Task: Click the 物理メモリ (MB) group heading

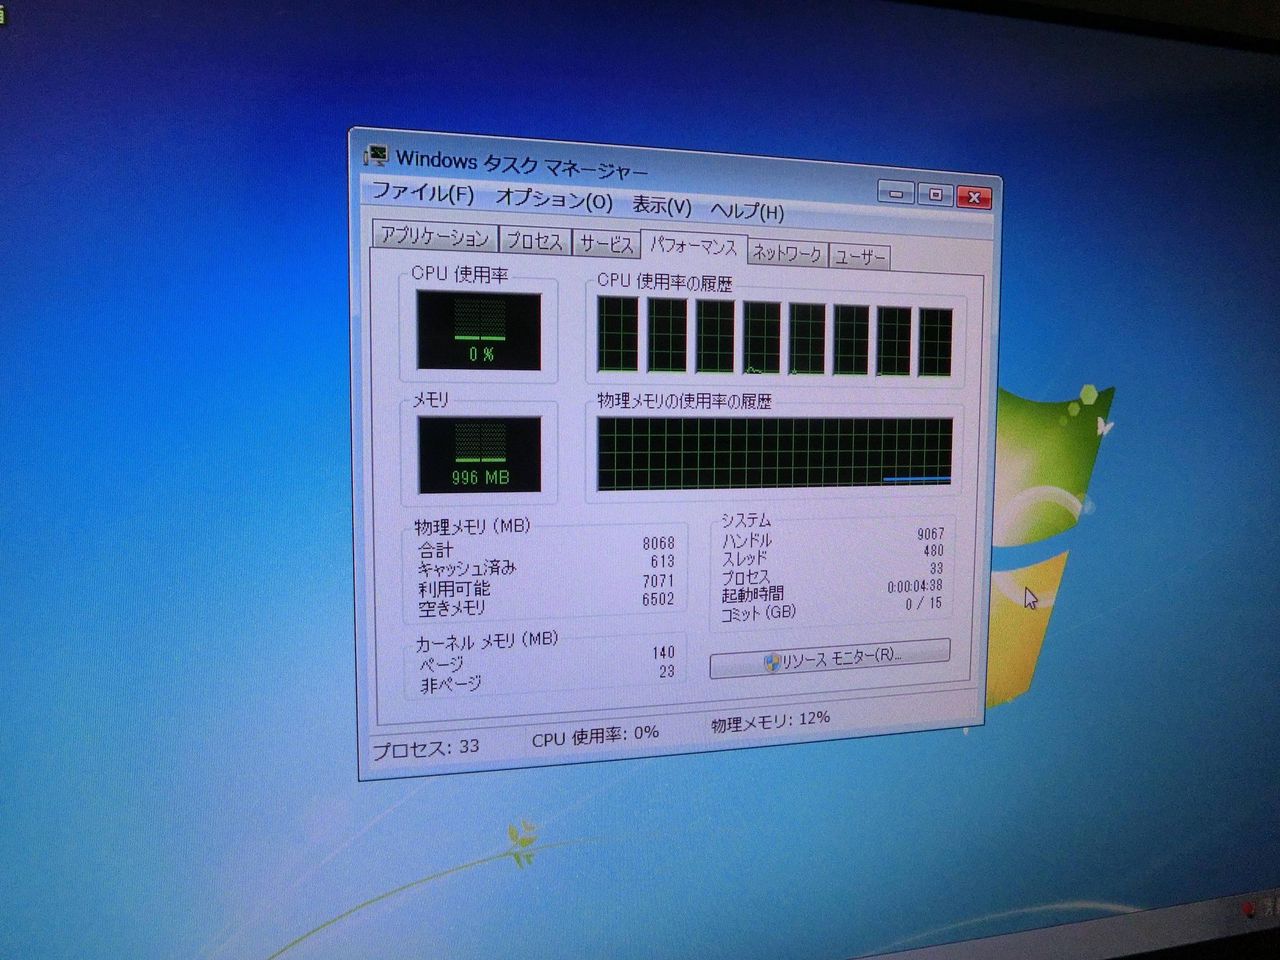Action: [x=473, y=527]
